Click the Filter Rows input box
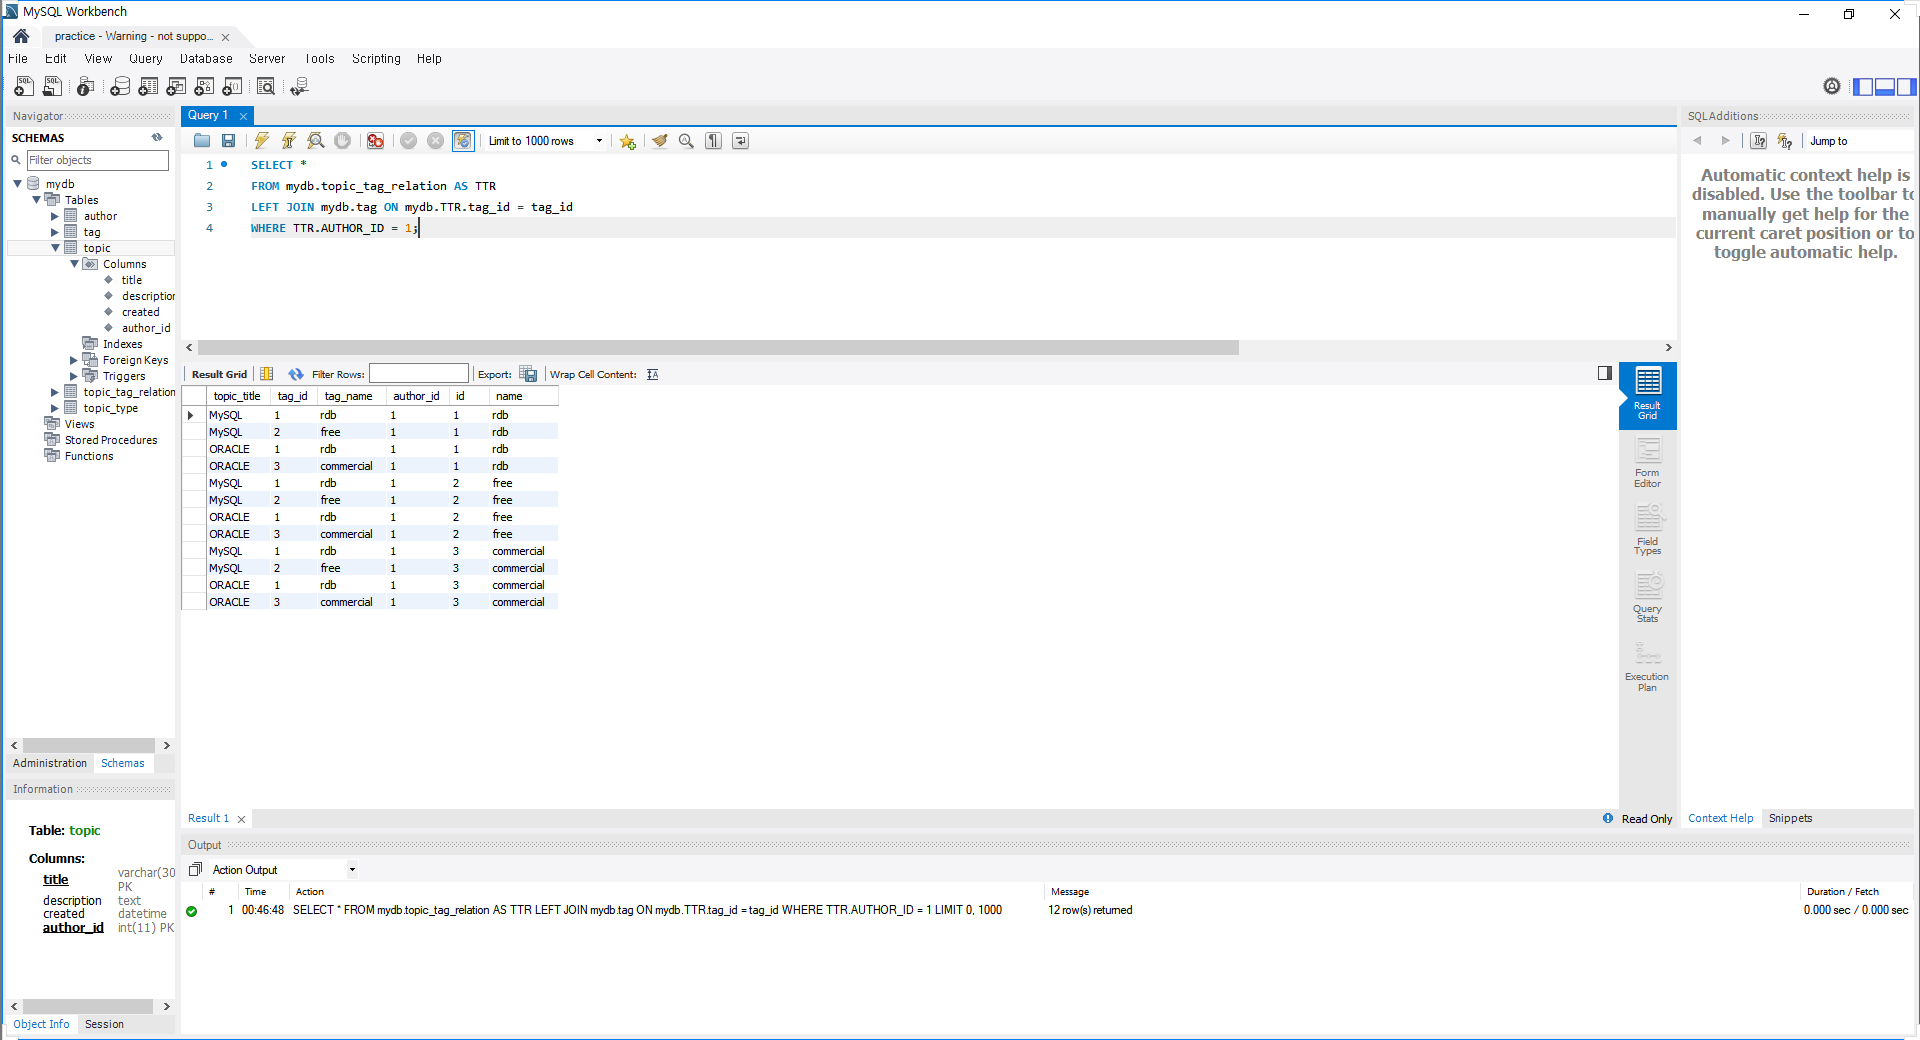The height and width of the screenshot is (1040, 1920). (419, 374)
